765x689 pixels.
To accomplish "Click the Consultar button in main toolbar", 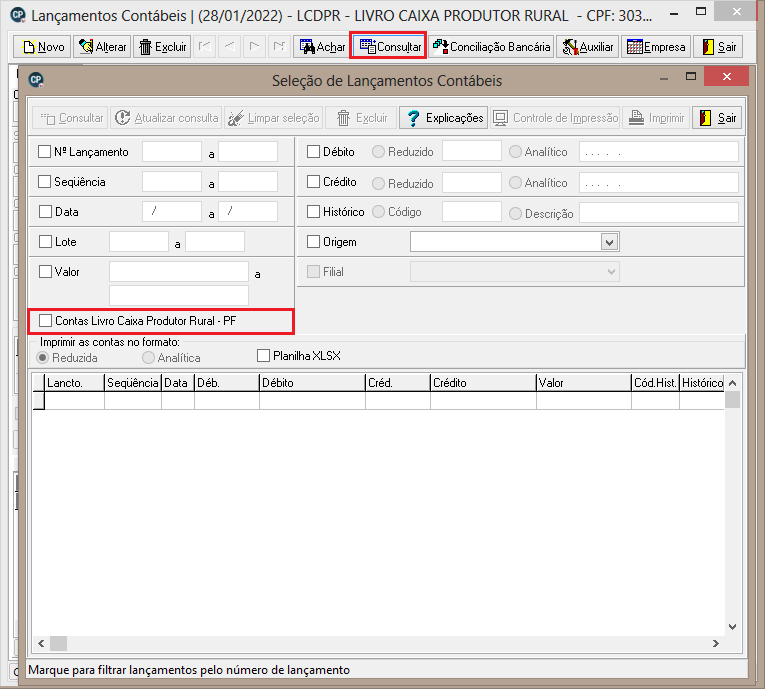I will pyautogui.click(x=388, y=47).
